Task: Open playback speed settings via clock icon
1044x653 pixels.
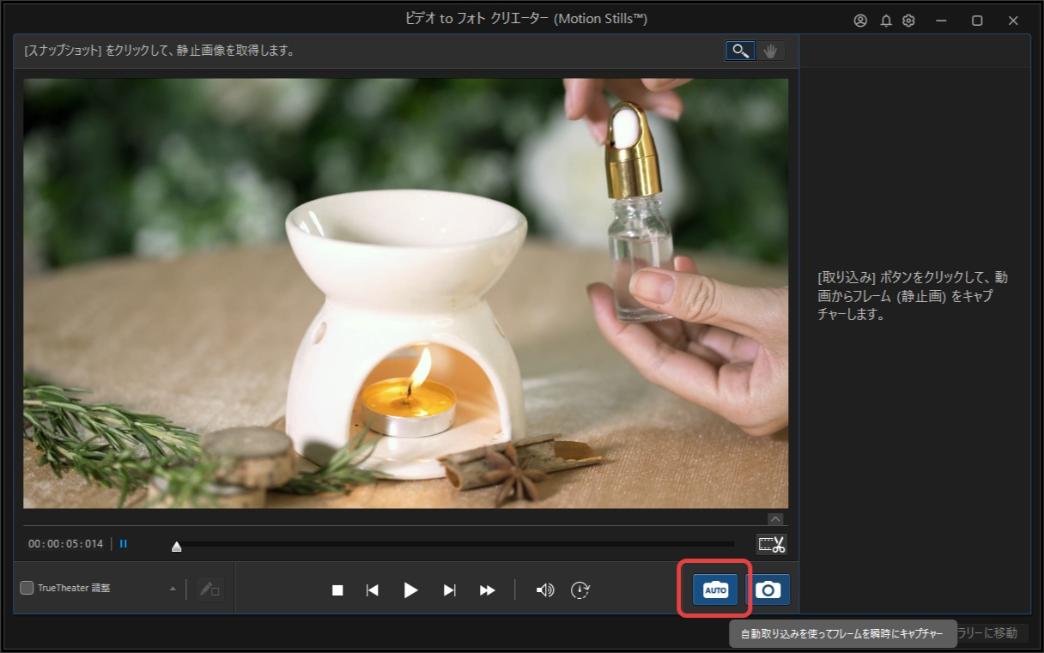Action: tap(581, 590)
